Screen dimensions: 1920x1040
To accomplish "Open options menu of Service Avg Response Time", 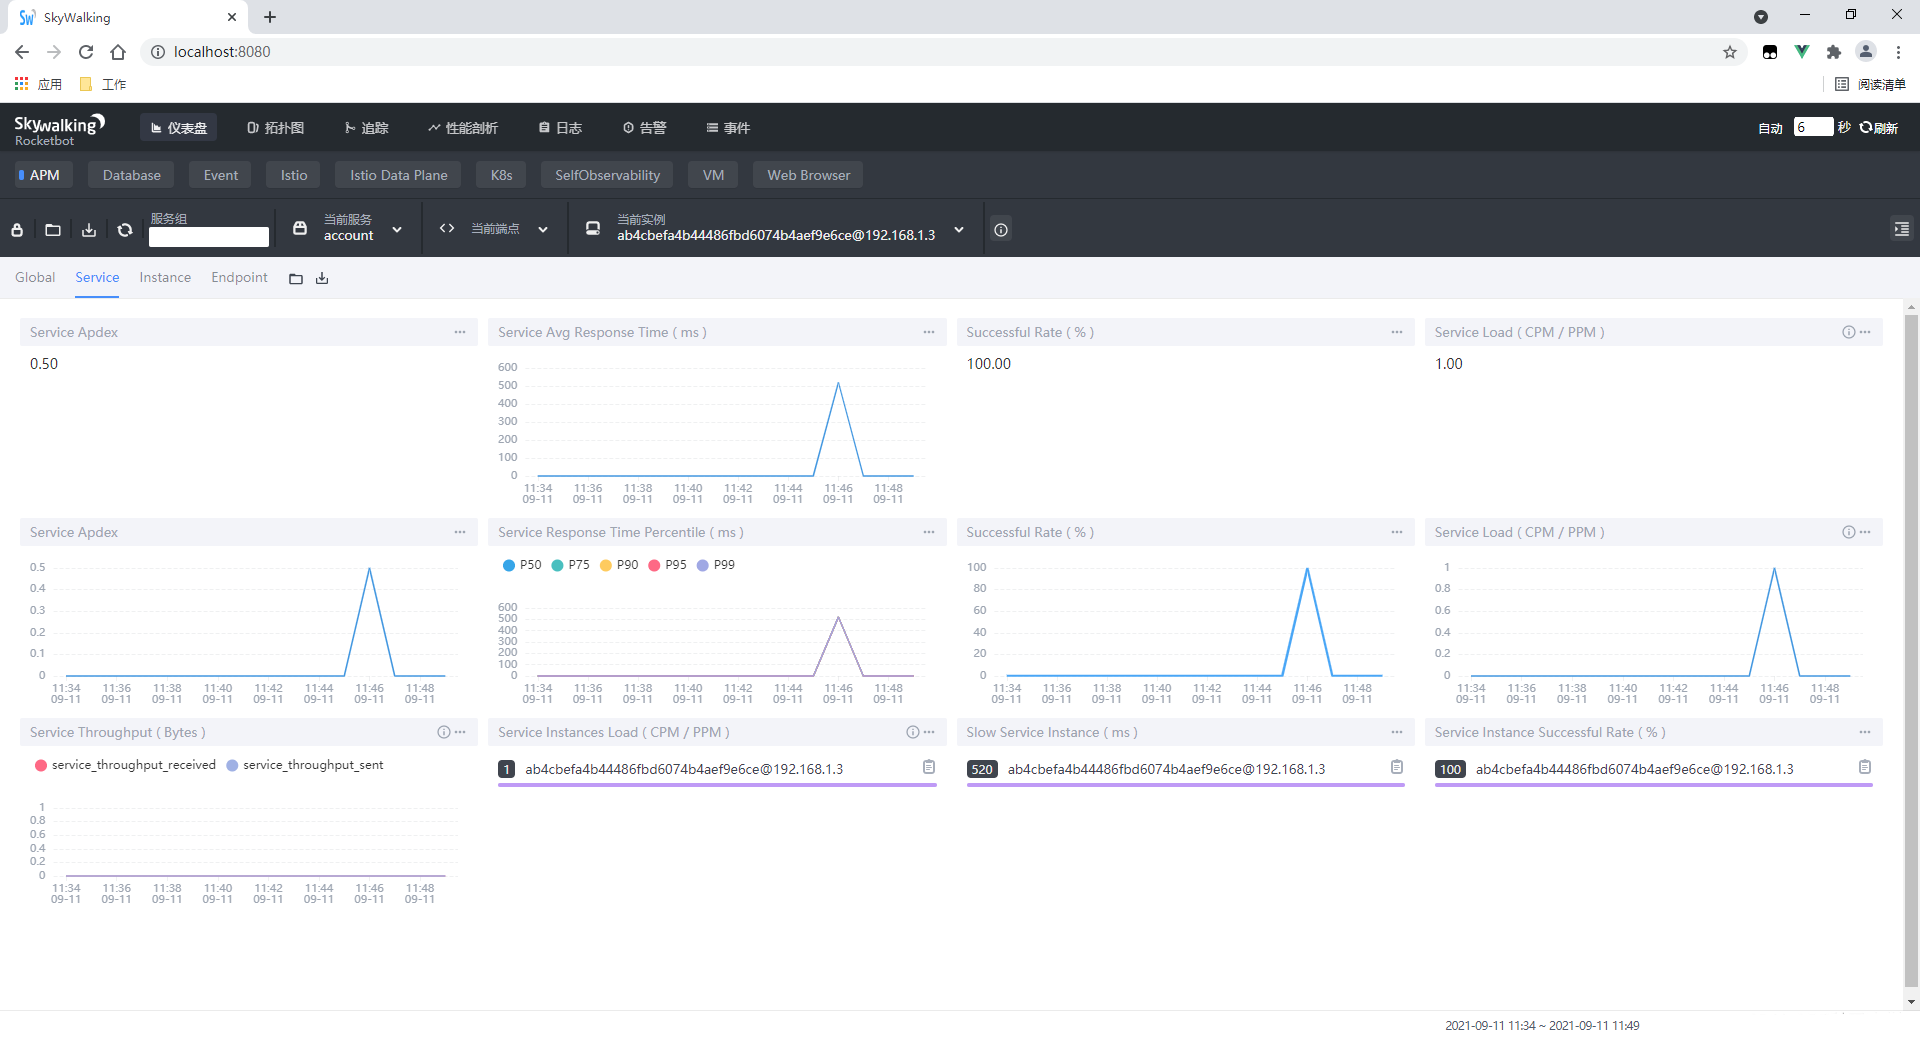I will pyautogui.click(x=928, y=332).
